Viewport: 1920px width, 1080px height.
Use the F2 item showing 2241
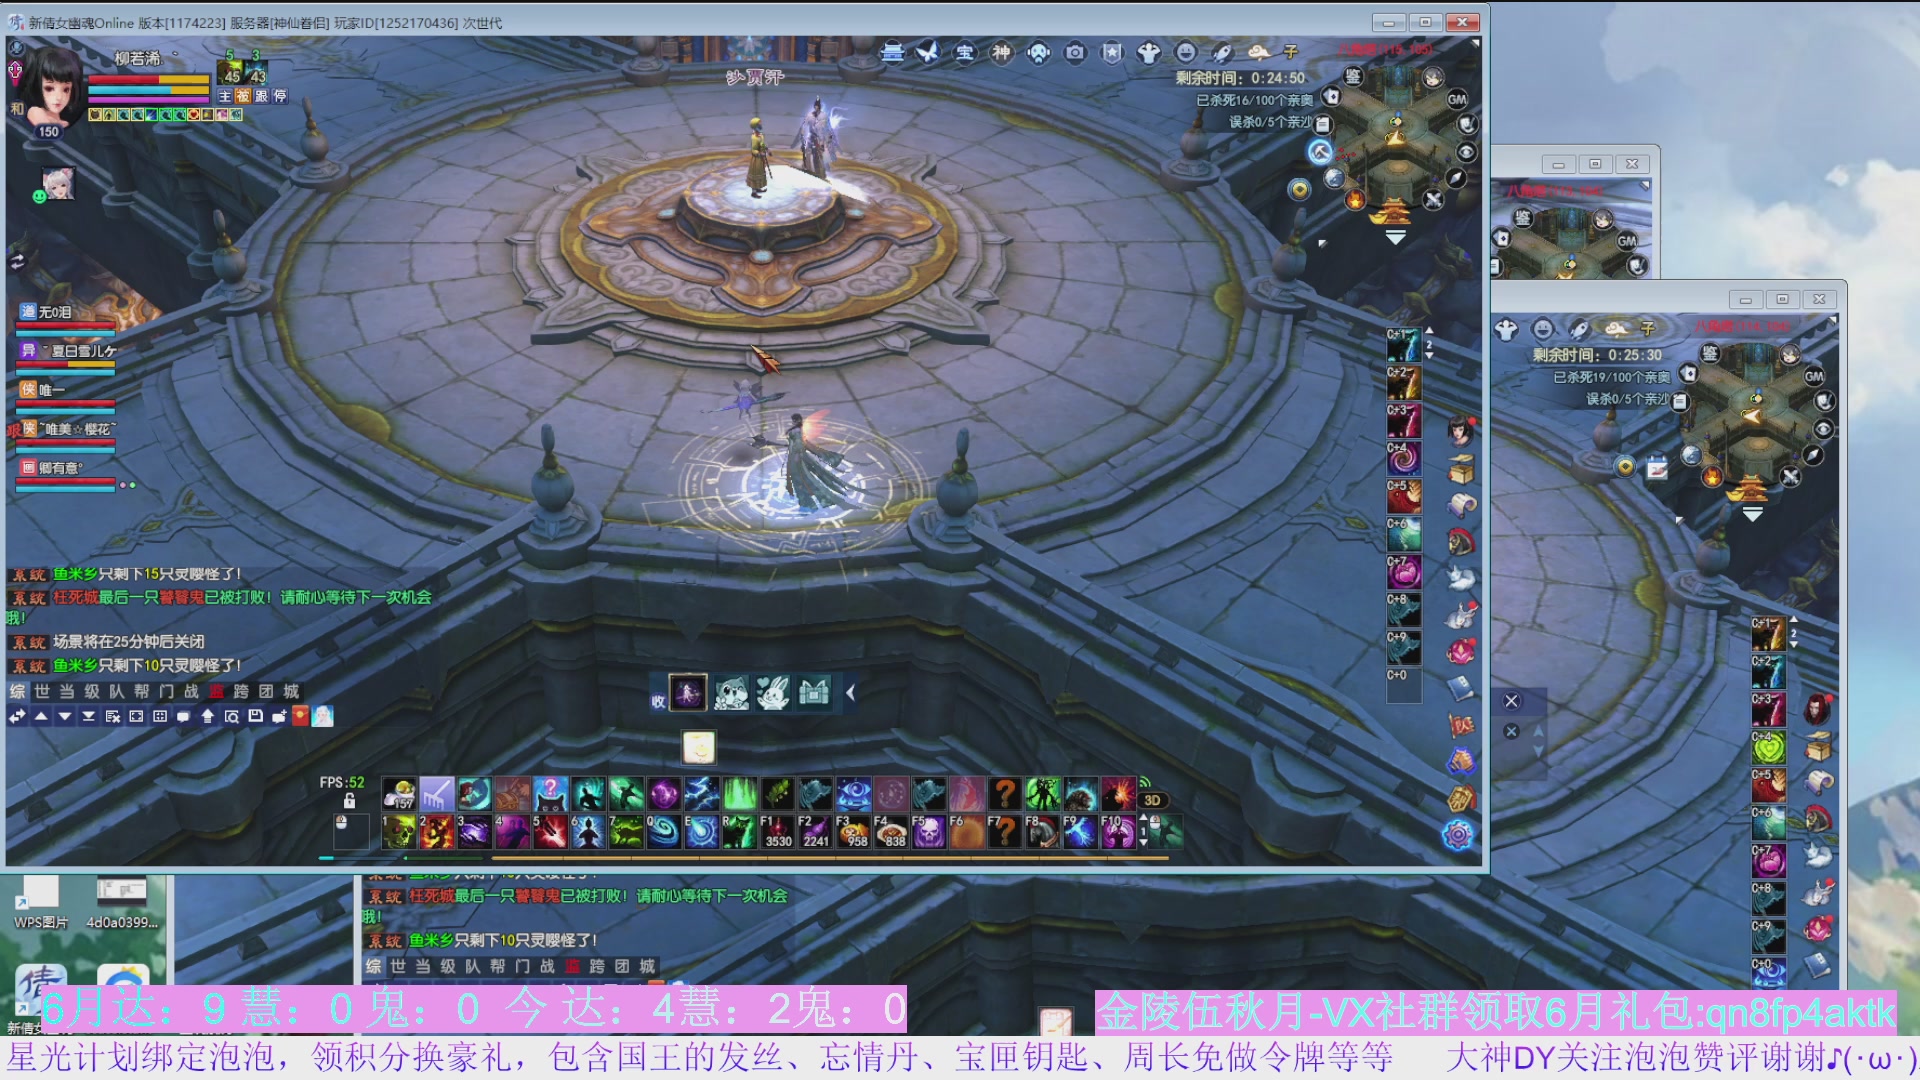(815, 832)
